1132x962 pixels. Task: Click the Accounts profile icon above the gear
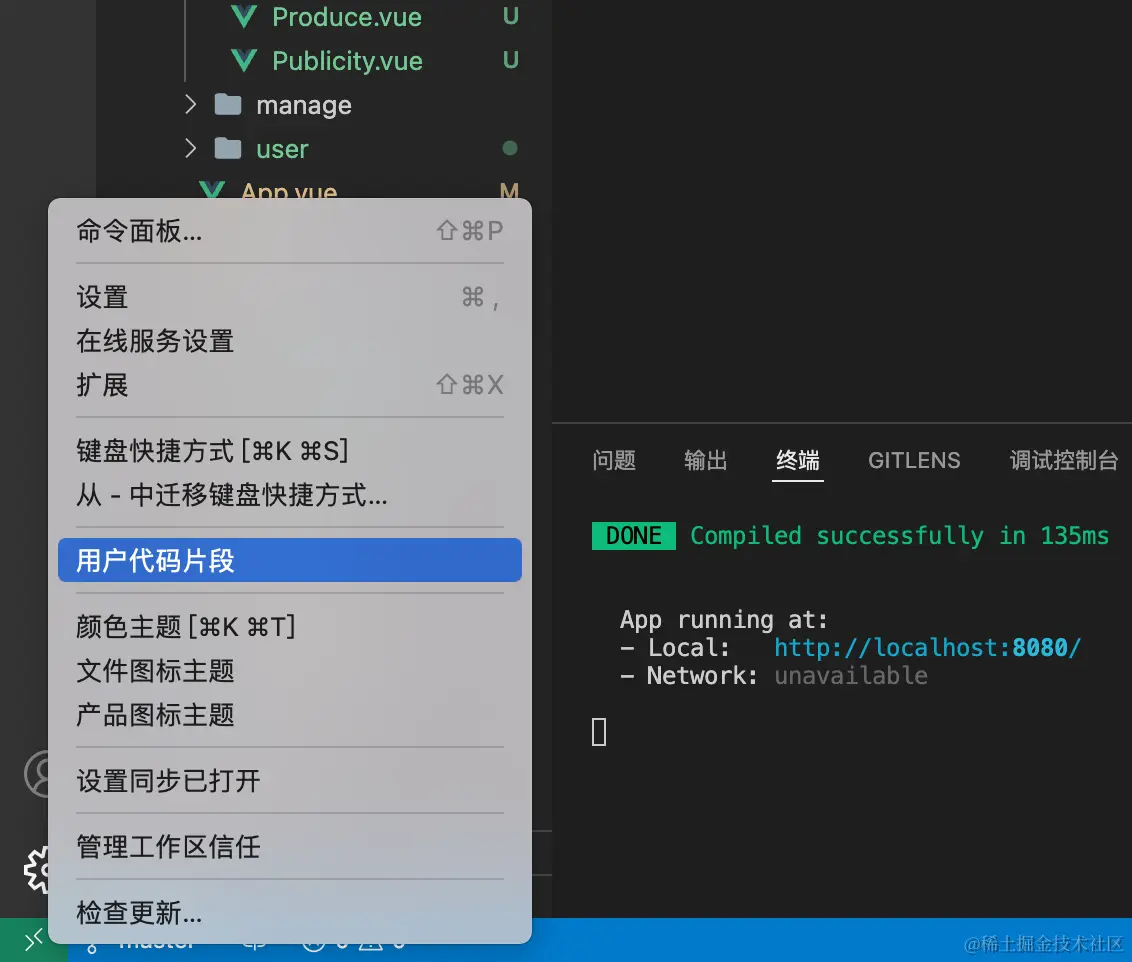38,773
